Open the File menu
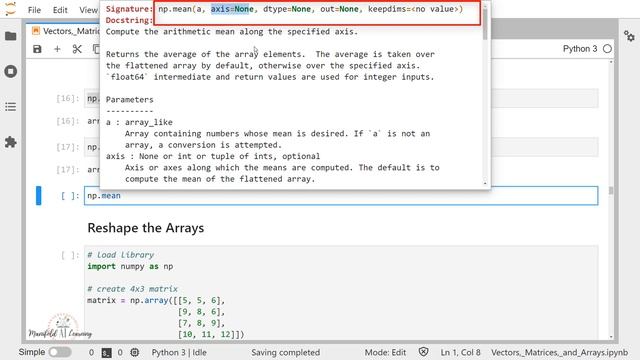The image size is (640, 360). click(x=34, y=10)
